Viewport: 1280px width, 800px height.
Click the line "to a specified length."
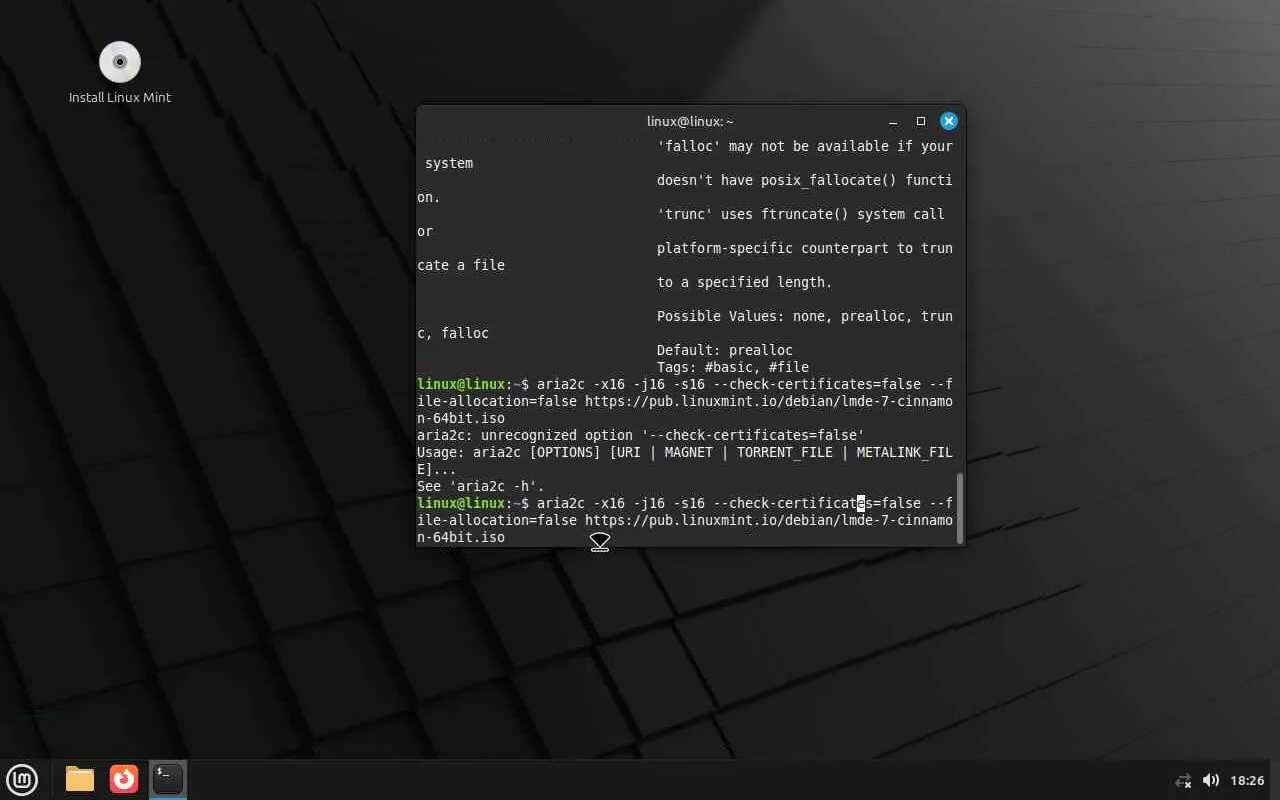click(x=745, y=282)
